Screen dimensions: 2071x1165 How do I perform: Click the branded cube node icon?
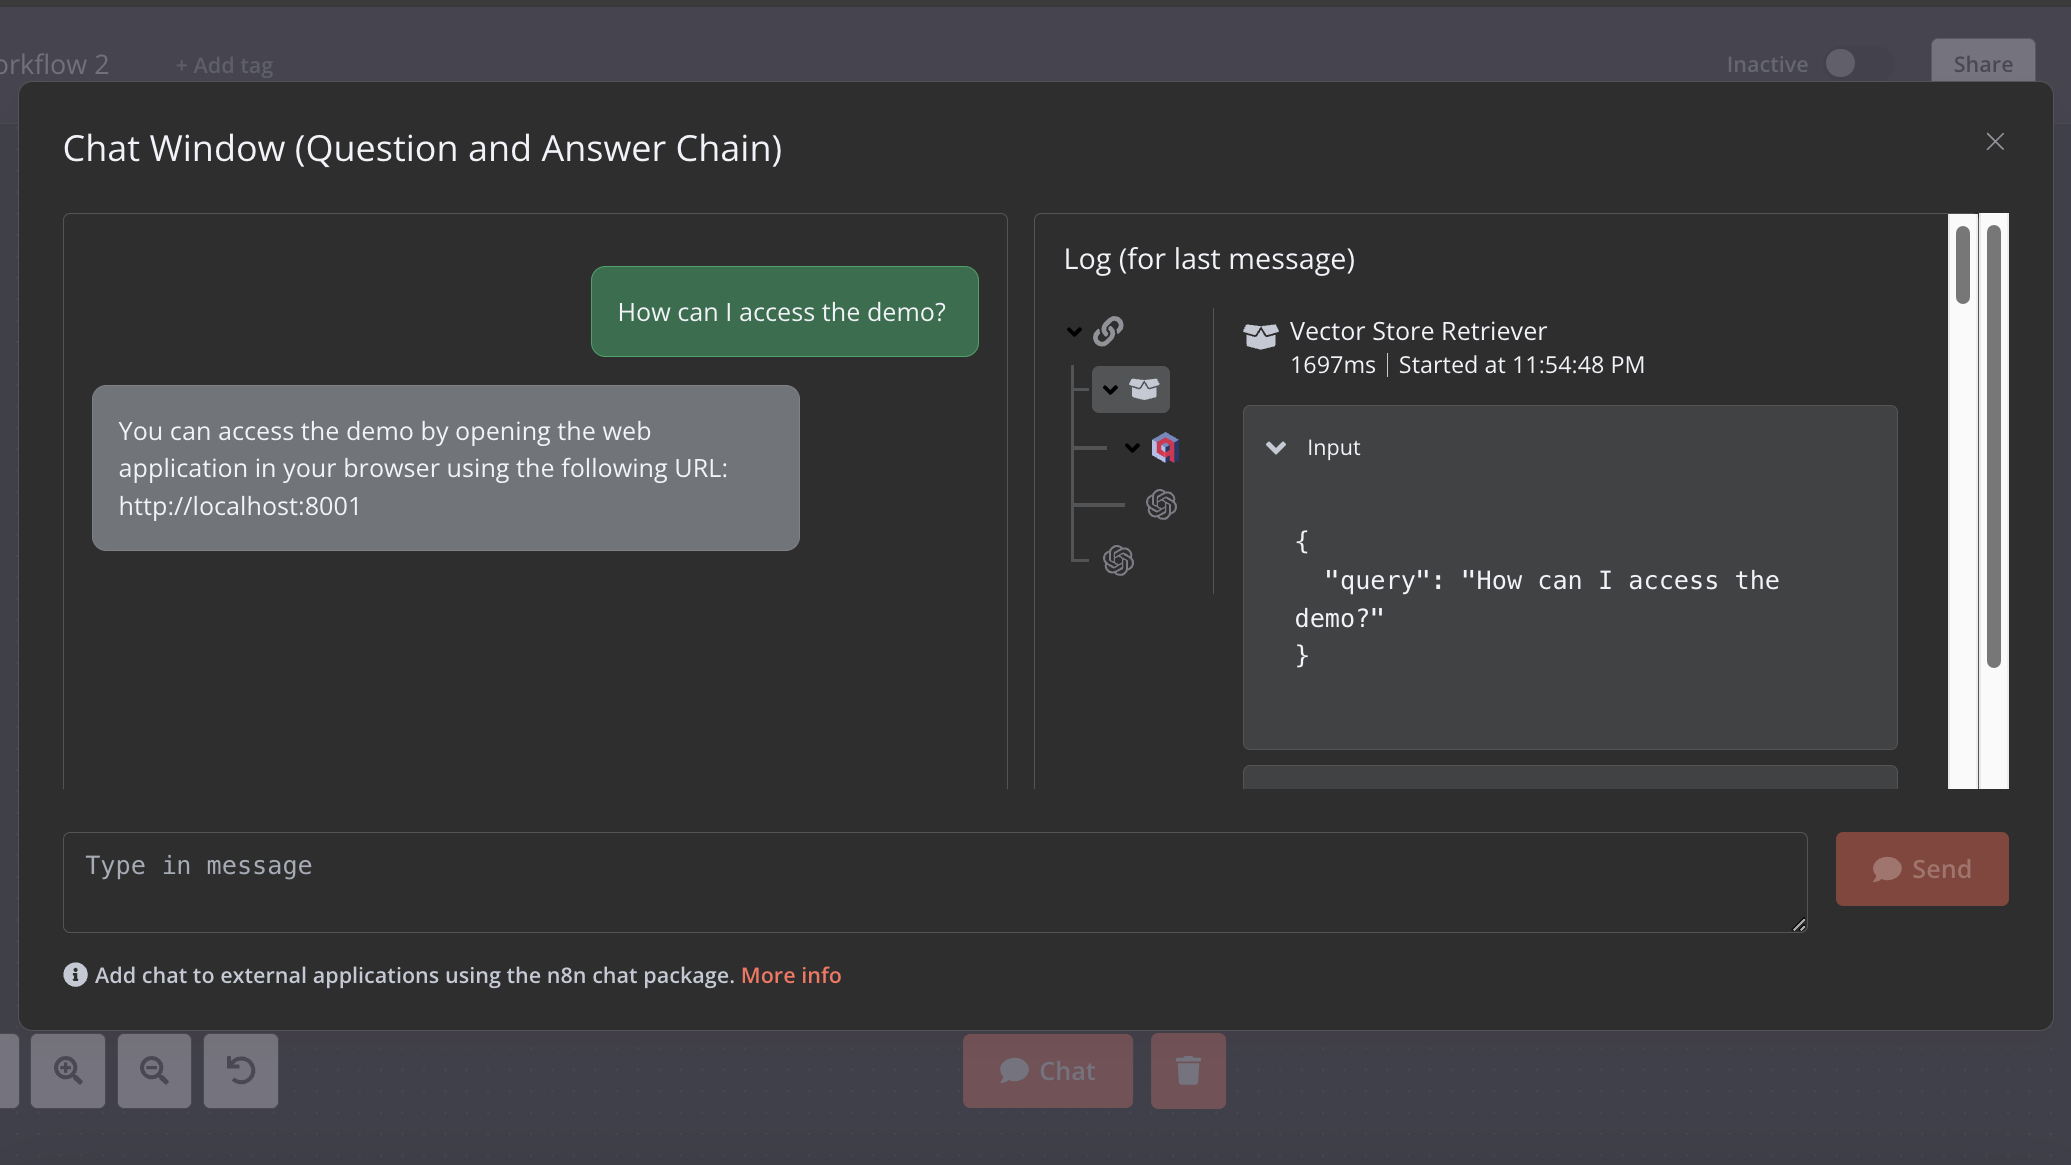click(x=1164, y=448)
